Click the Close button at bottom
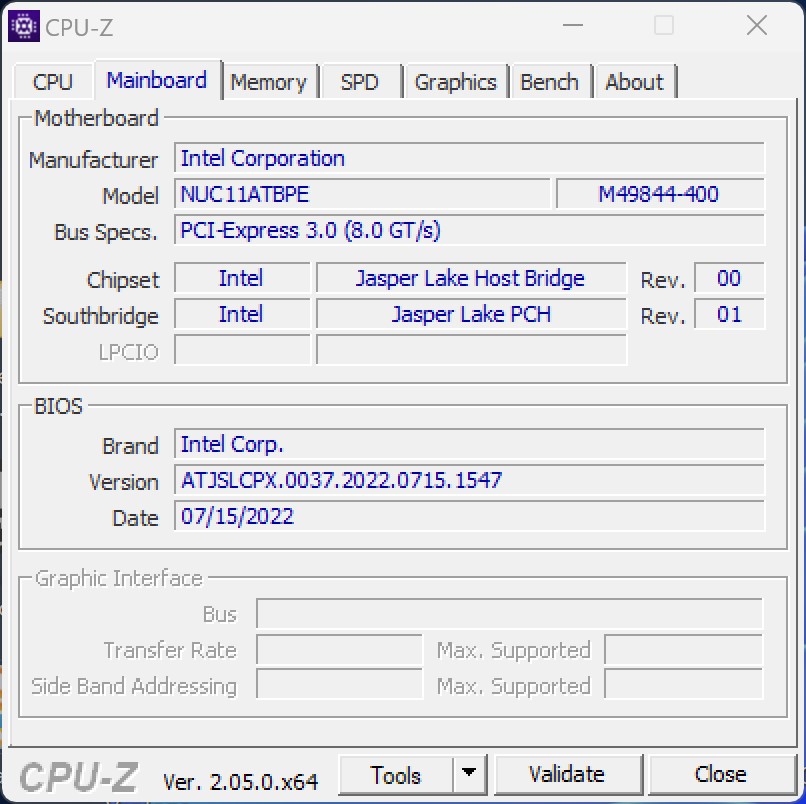The height and width of the screenshot is (804, 806). click(x=721, y=775)
